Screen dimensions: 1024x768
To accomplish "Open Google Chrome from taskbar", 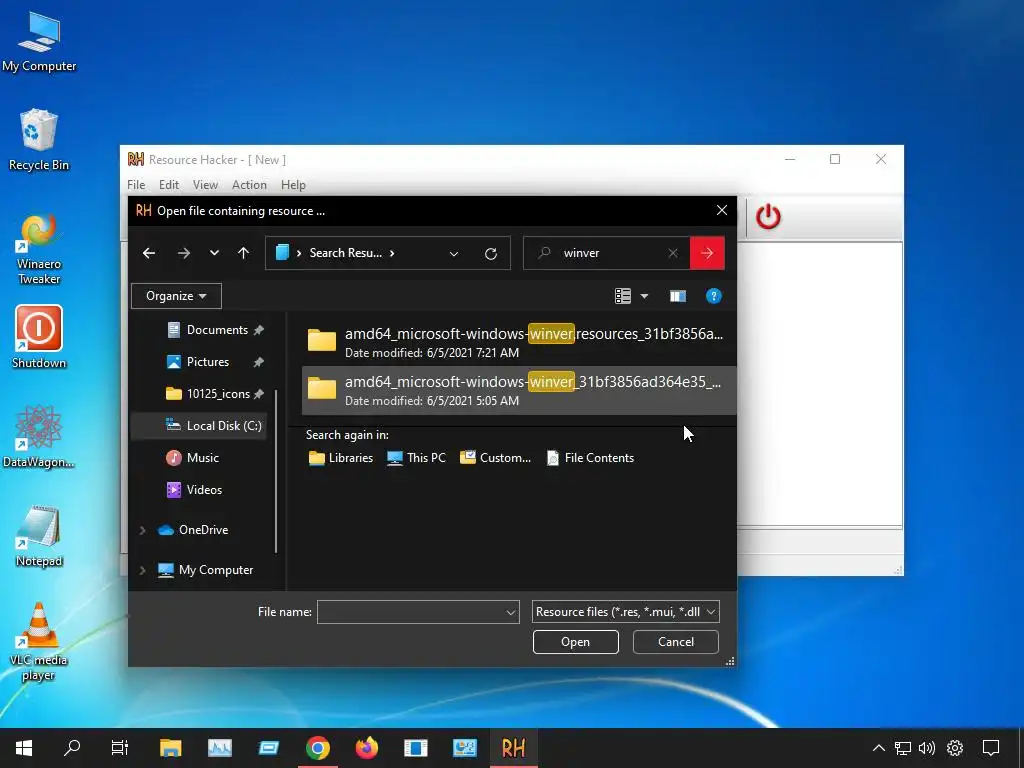I will point(317,748).
